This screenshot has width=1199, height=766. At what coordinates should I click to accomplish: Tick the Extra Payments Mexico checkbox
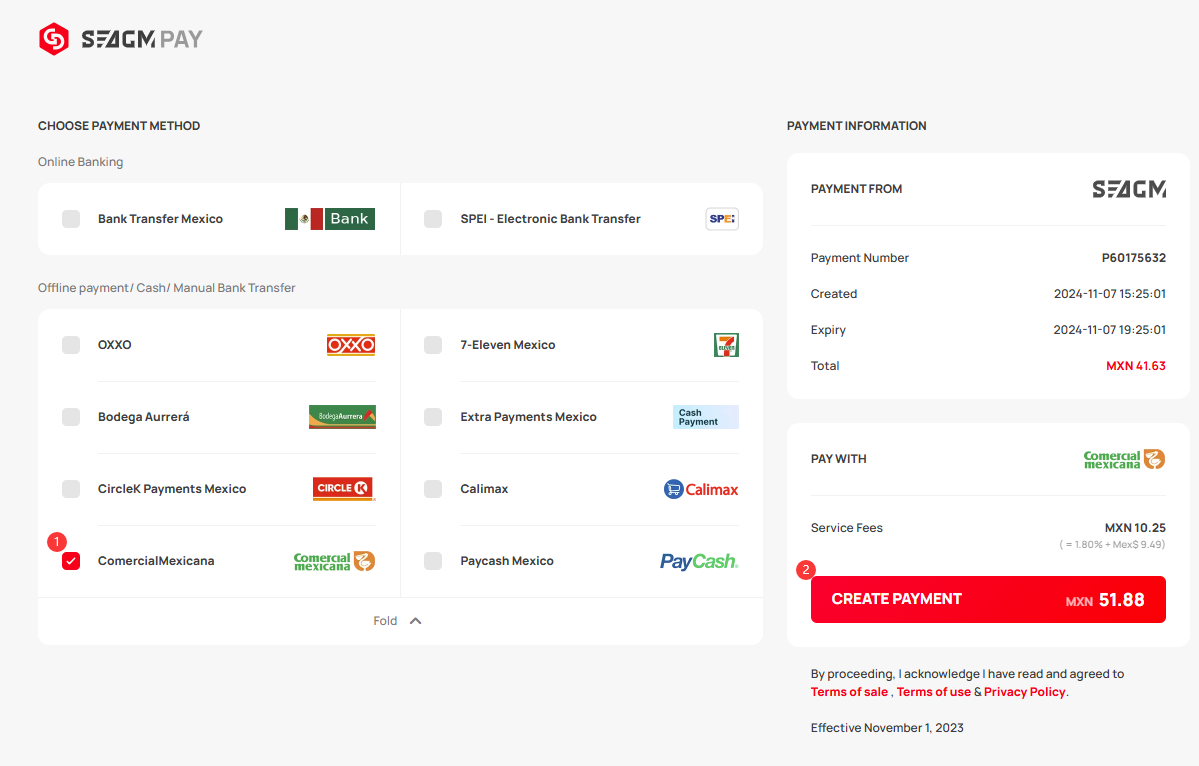(433, 417)
